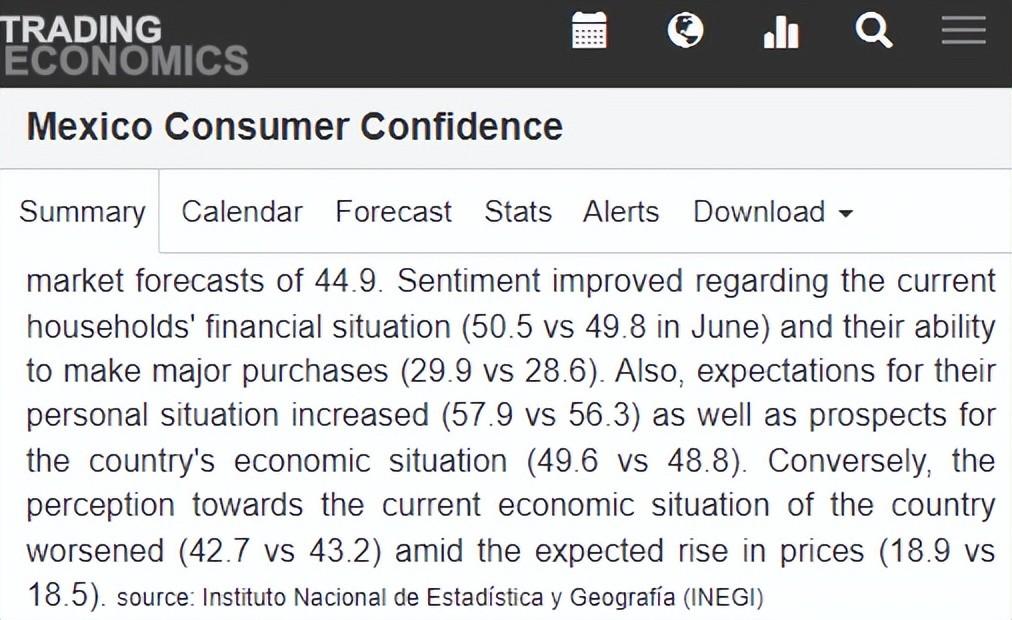Click the globe countries icon
Viewport: 1012px width, 620px height.
[x=685, y=30]
